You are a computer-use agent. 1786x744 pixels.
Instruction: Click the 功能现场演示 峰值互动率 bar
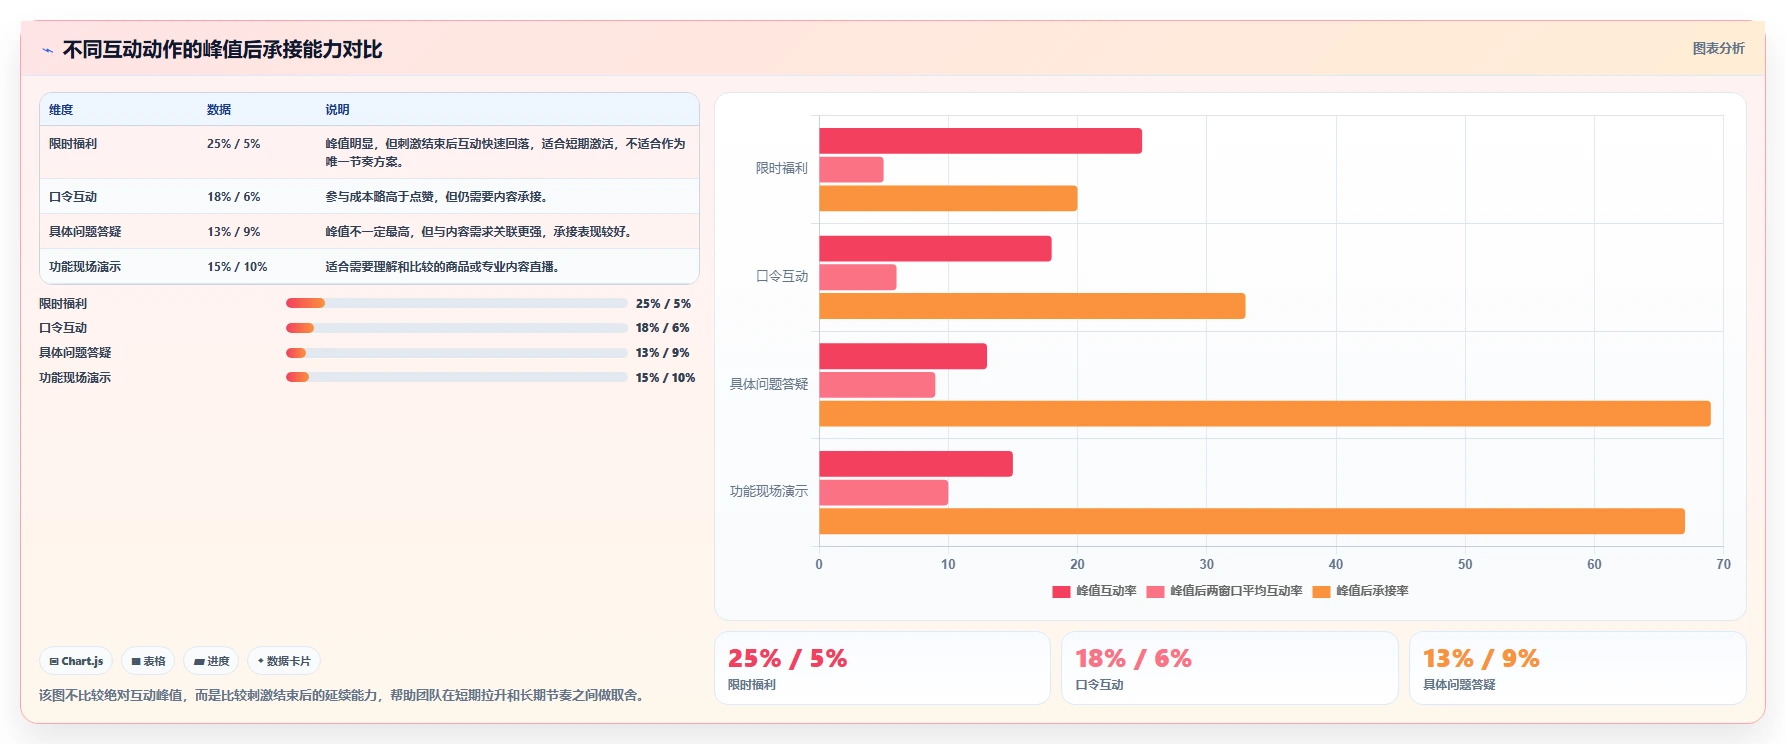916,464
